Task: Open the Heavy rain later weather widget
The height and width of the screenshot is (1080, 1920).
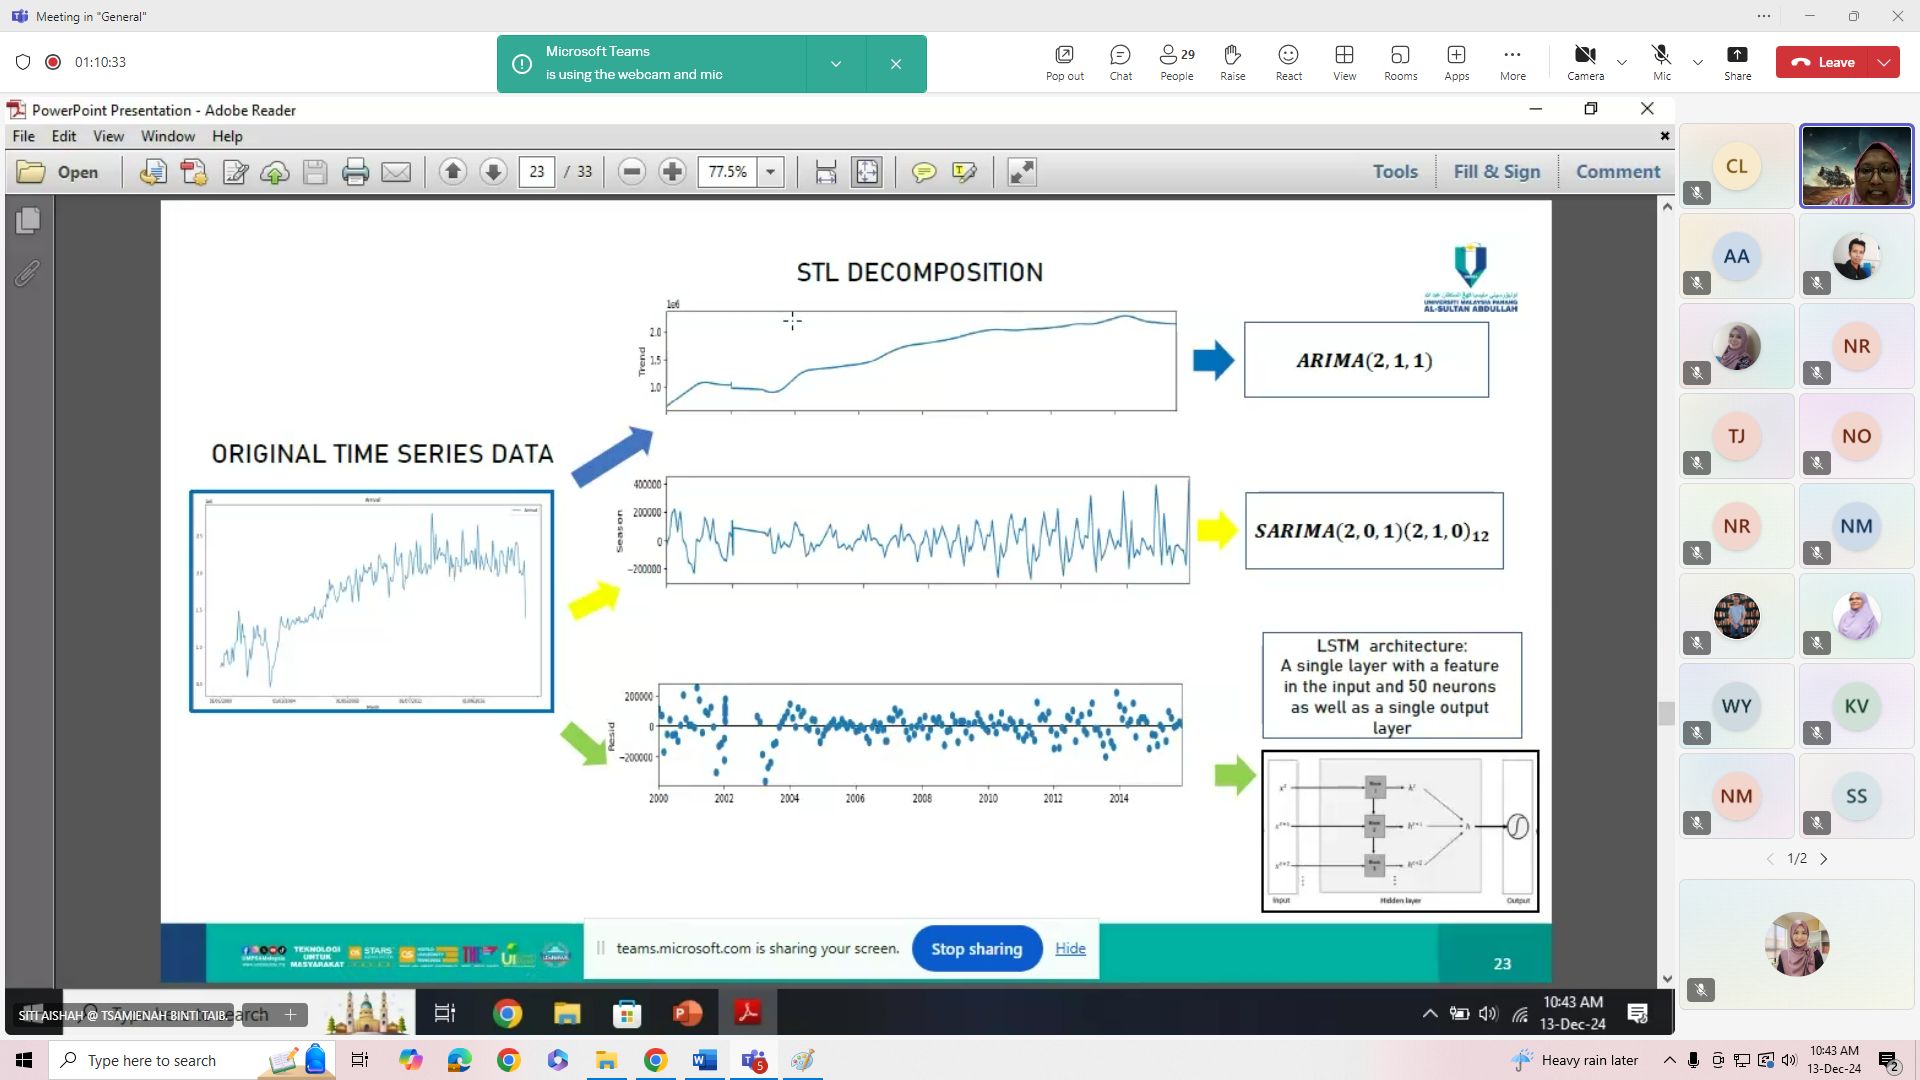Action: click(1575, 1060)
